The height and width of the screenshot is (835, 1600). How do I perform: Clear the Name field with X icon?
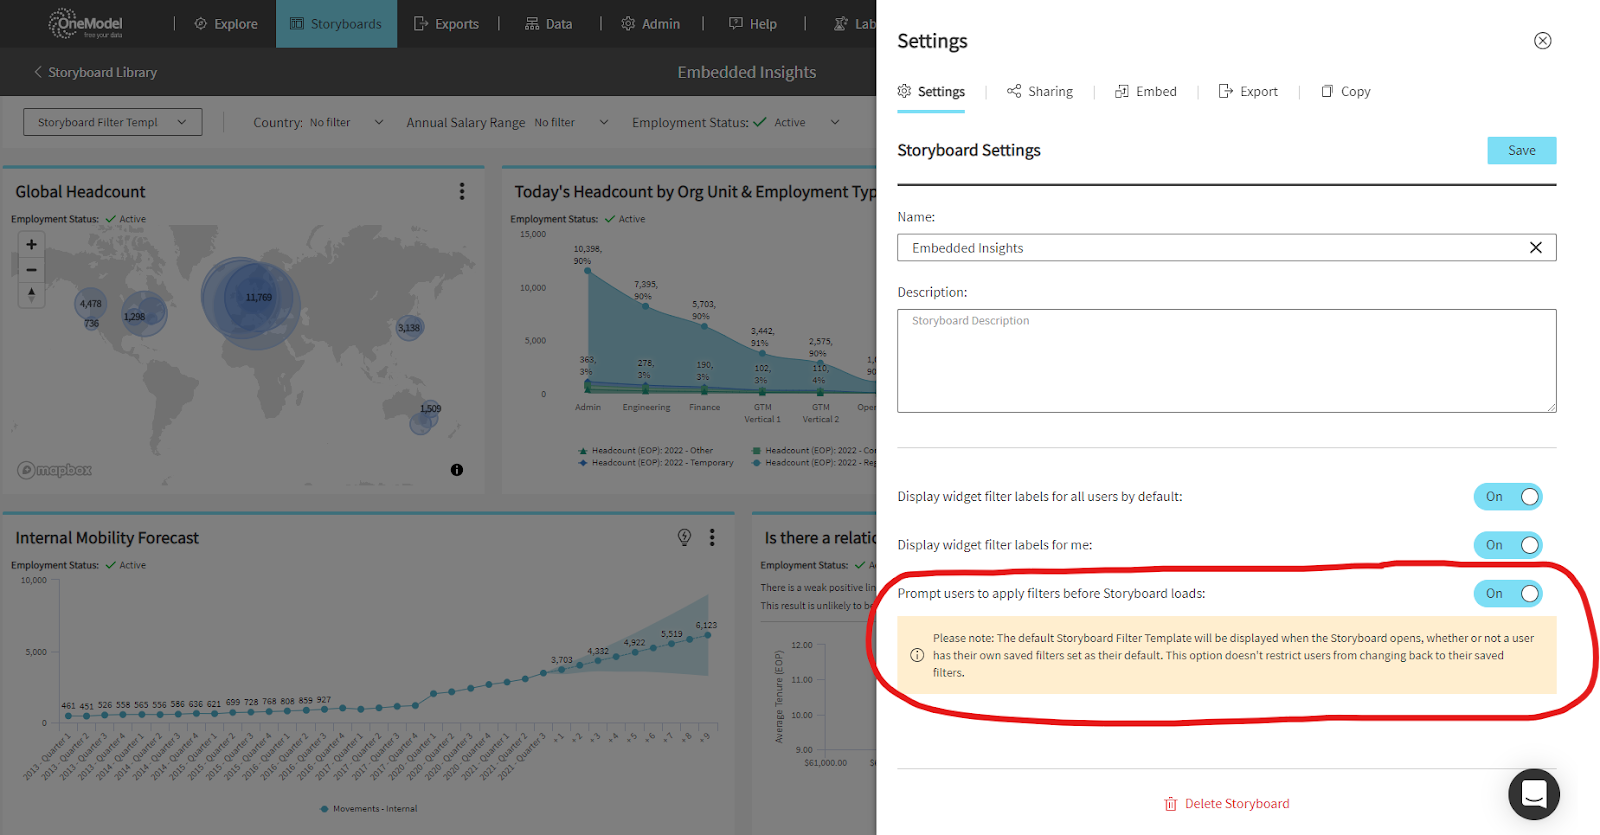click(x=1535, y=248)
